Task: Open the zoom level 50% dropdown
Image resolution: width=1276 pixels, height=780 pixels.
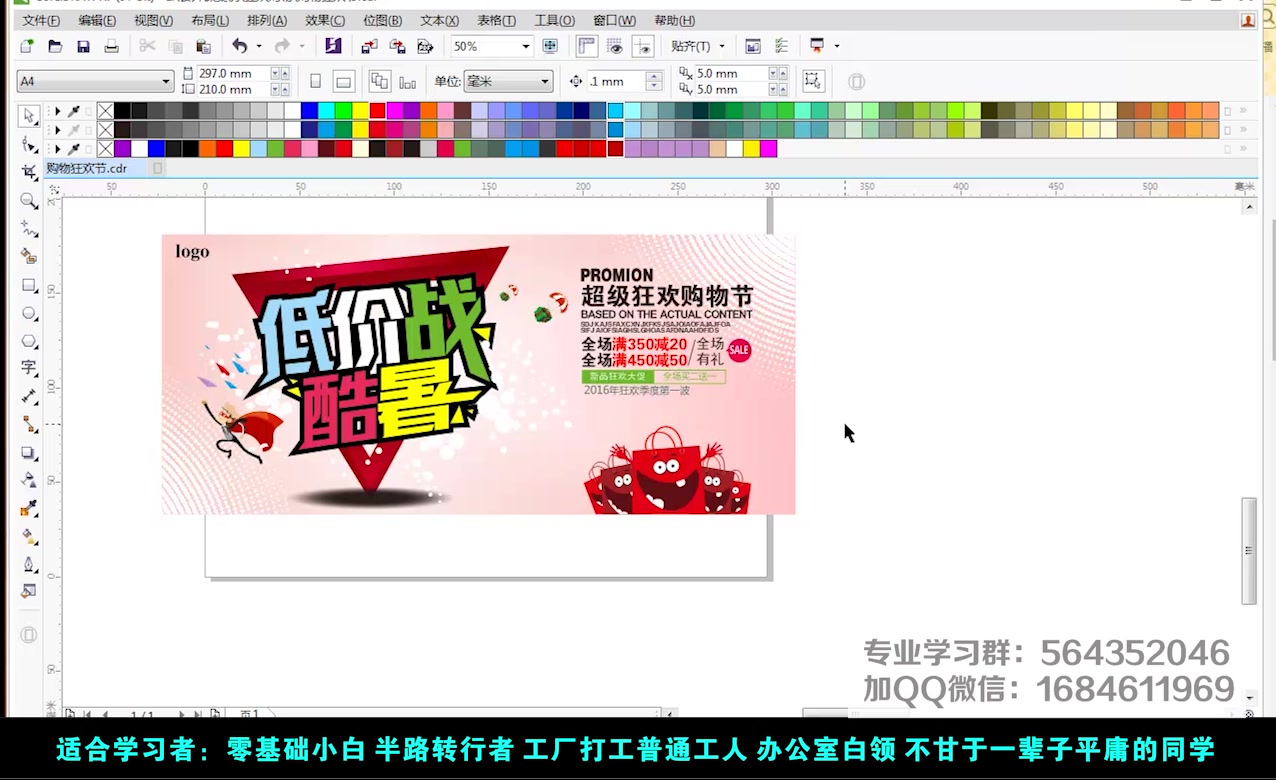Action: click(526, 46)
